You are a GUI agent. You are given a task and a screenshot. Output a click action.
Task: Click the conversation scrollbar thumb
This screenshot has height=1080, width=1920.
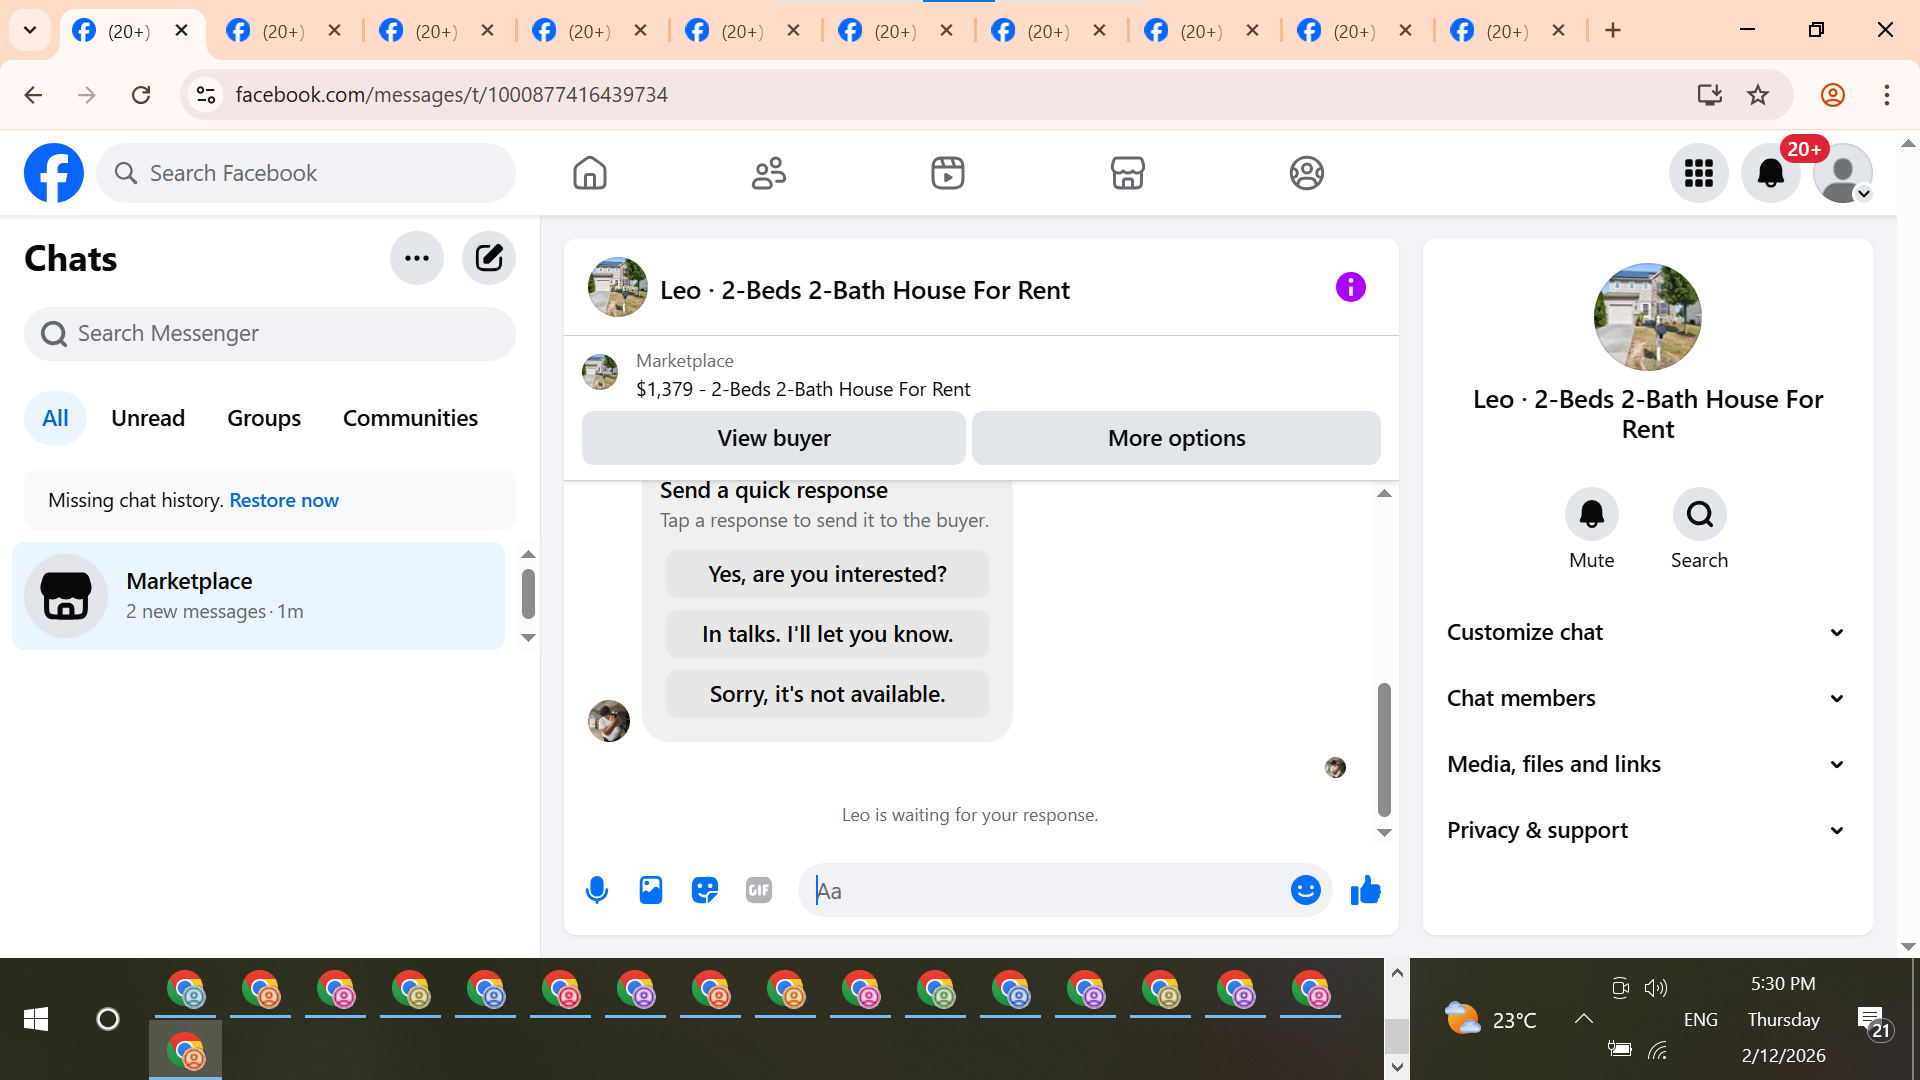tap(1384, 750)
